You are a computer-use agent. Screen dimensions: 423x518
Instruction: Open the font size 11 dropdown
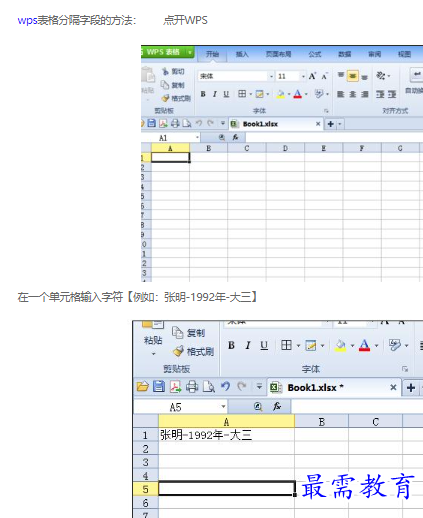coord(303,76)
